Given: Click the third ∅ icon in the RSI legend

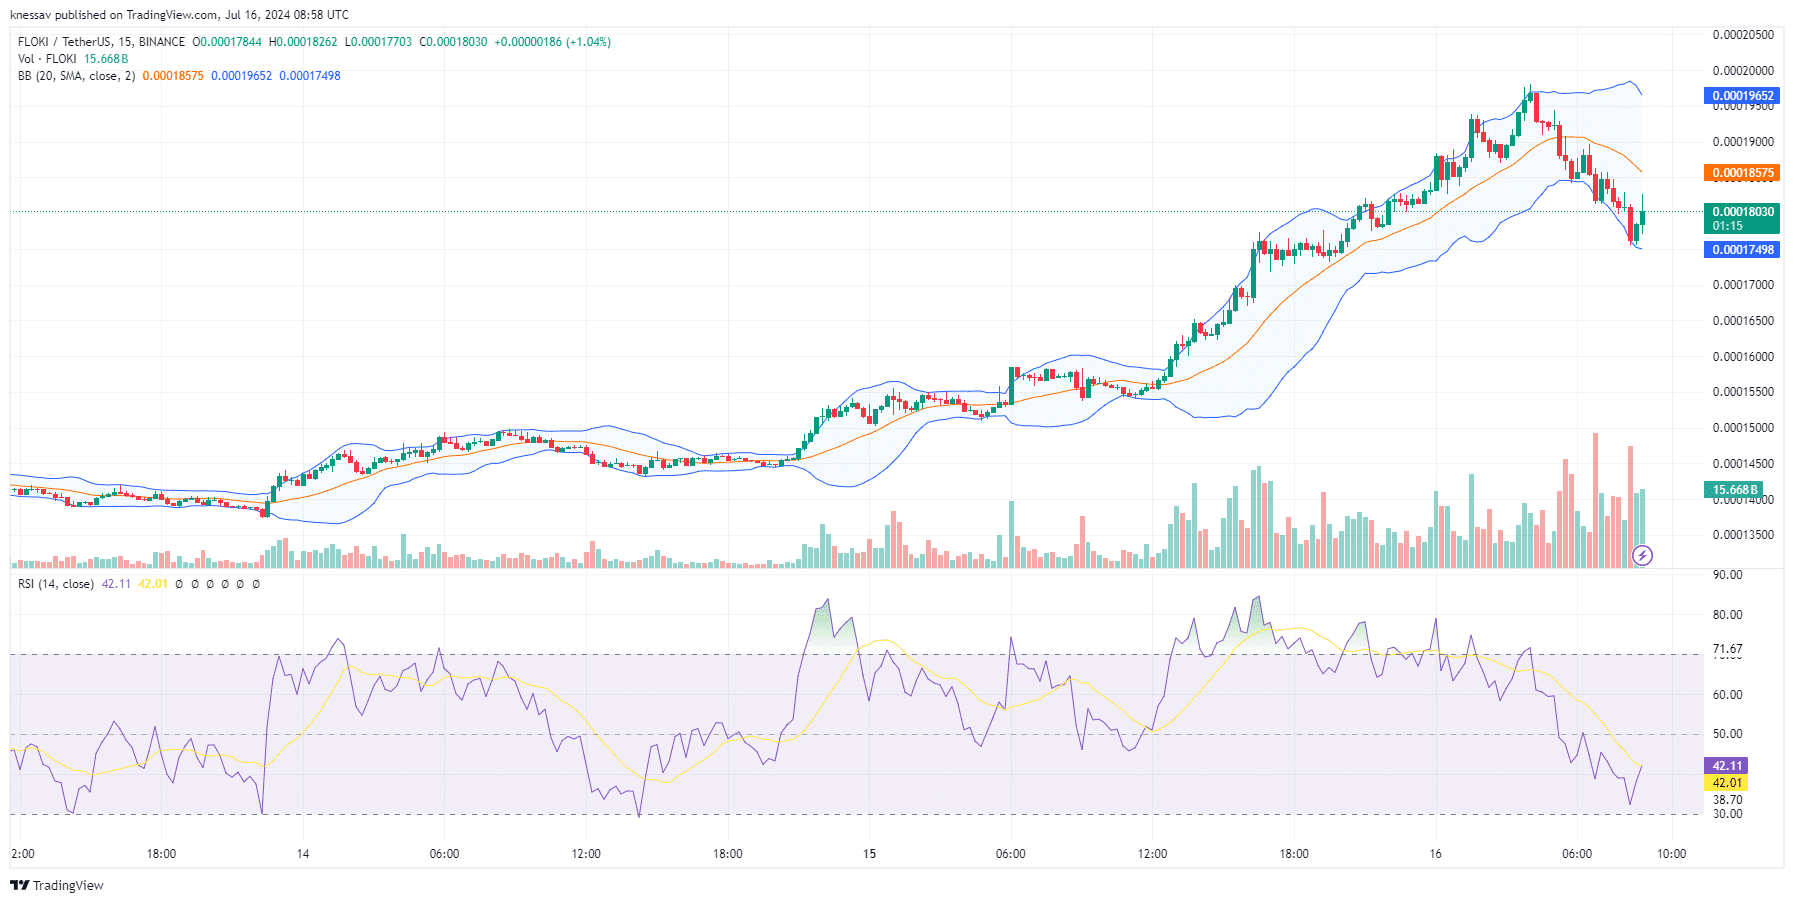Looking at the screenshot, I should pyautogui.click(x=210, y=584).
